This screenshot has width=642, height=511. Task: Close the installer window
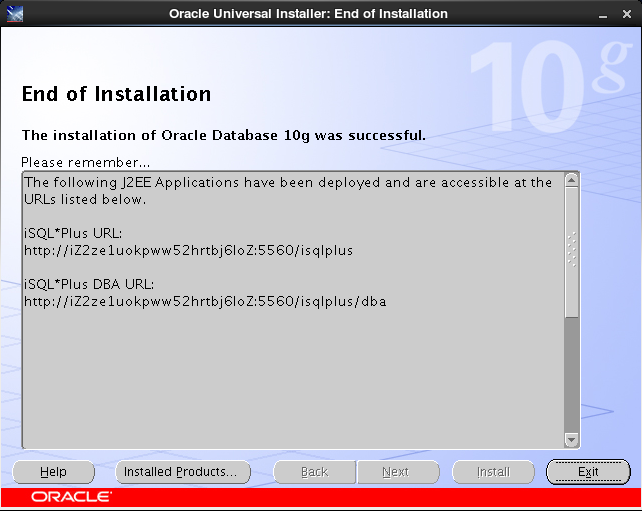626,14
